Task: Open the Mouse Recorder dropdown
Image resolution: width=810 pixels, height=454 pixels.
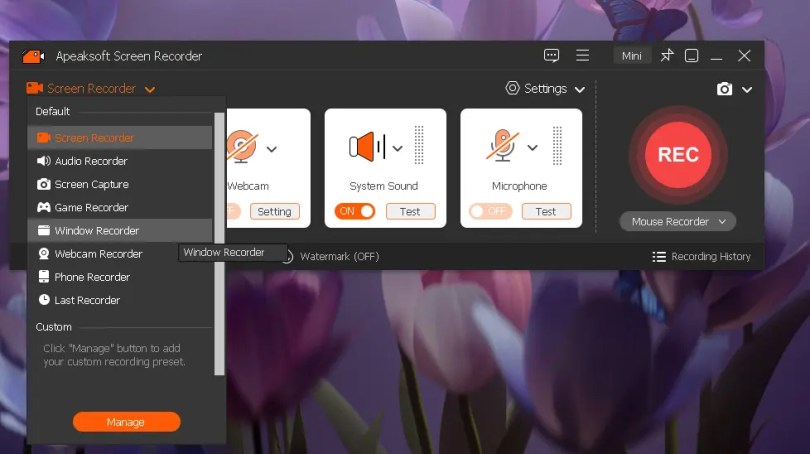Action: tap(678, 222)
